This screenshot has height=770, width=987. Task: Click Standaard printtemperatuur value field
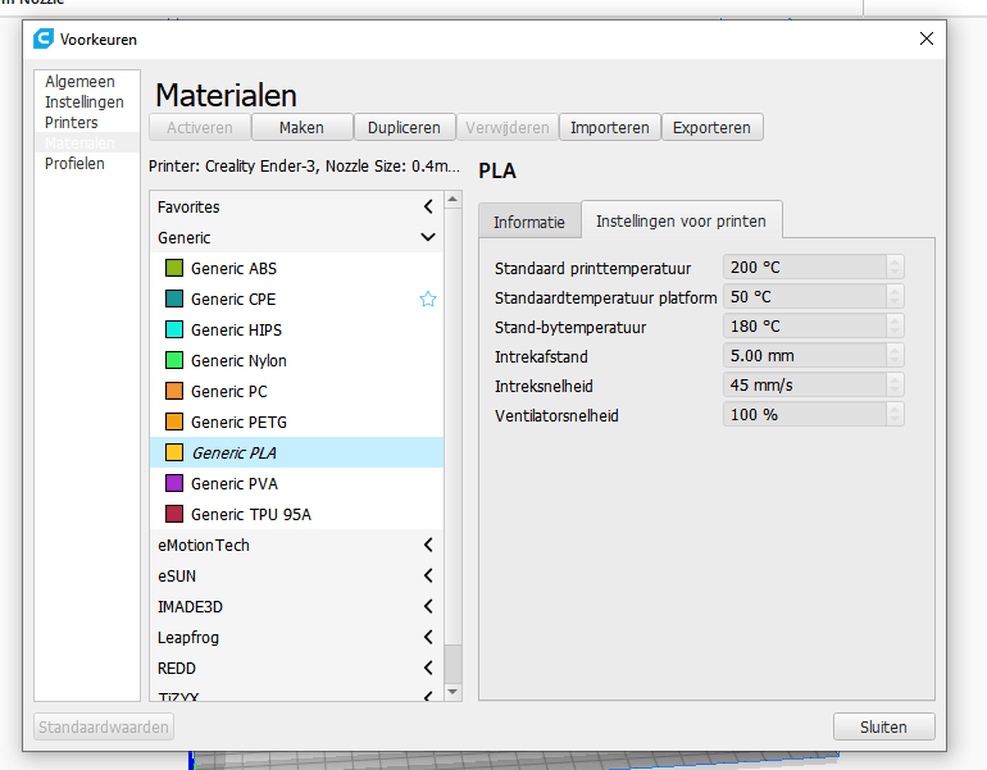point(804,267)
